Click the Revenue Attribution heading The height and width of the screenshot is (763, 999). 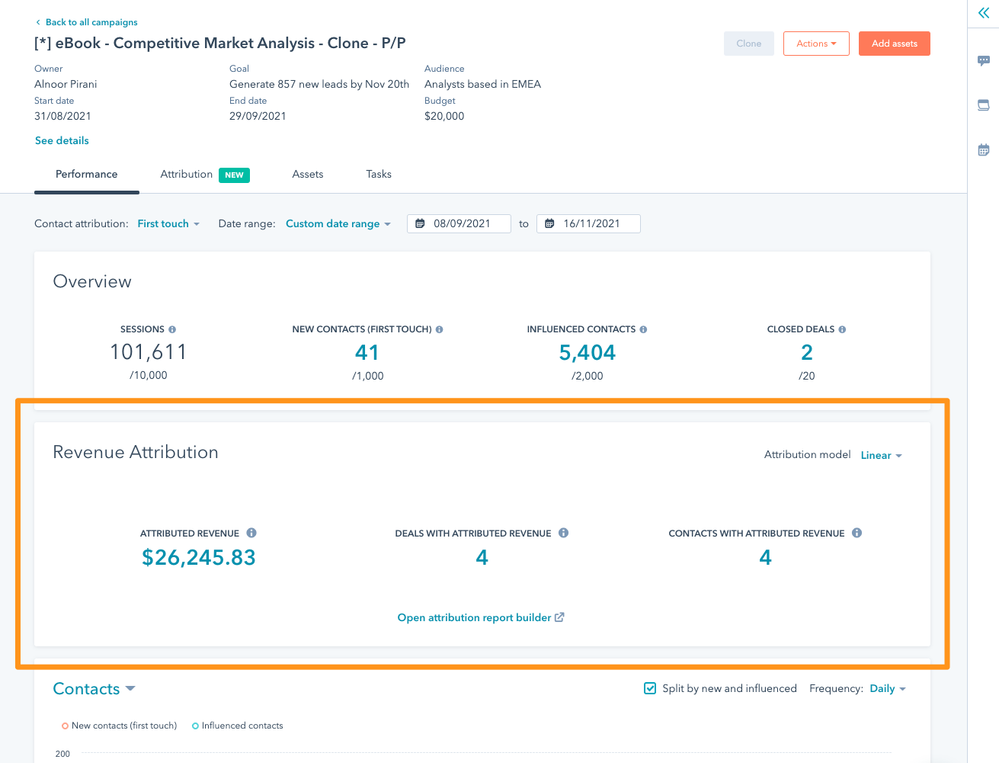pyautogui.click(x=136, y=452)
